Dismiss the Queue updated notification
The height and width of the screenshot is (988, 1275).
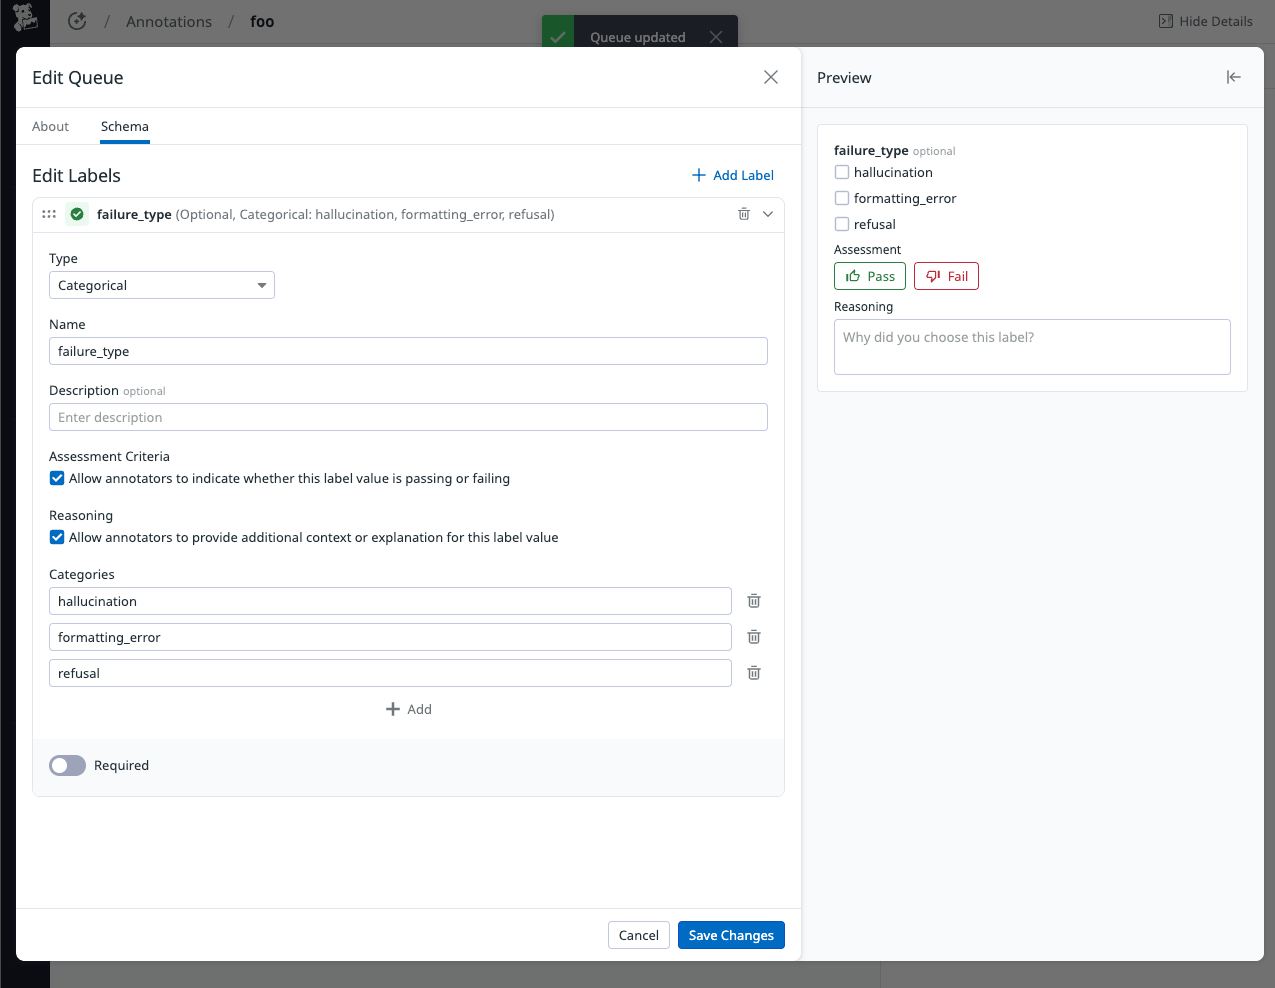[715, 37]
